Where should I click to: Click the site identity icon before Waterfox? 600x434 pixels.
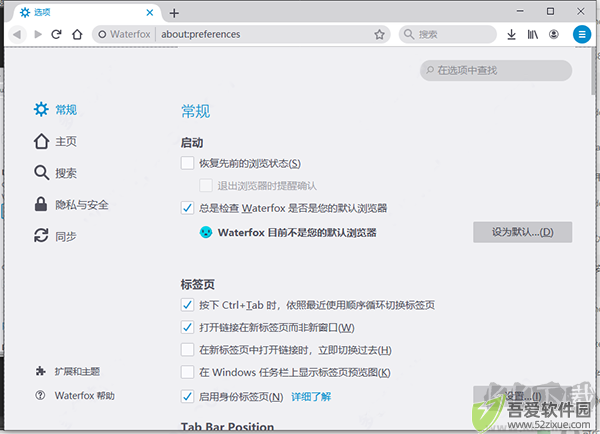(102, 34)
